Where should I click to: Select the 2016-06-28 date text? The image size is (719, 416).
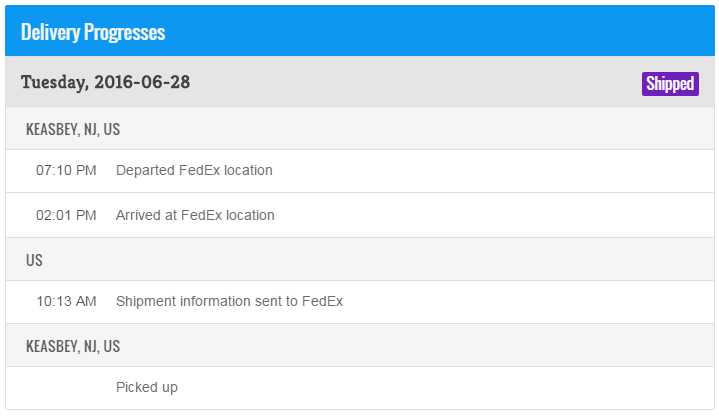[142, 82]
